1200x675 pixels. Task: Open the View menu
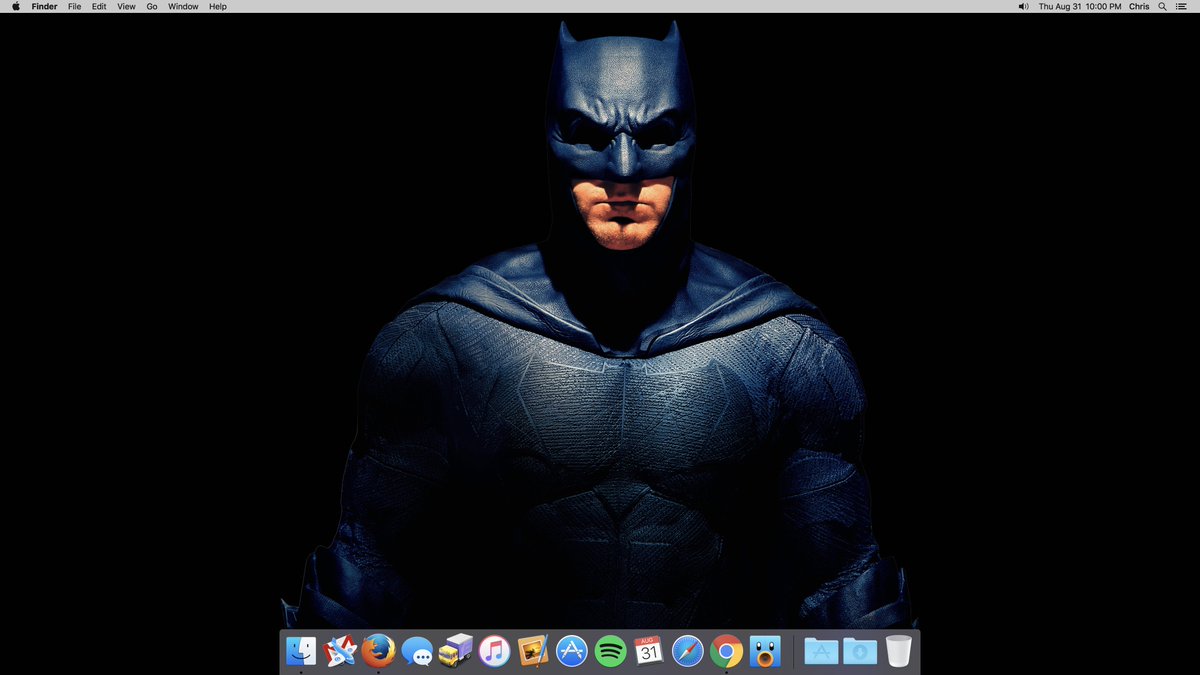pos(126,6)
